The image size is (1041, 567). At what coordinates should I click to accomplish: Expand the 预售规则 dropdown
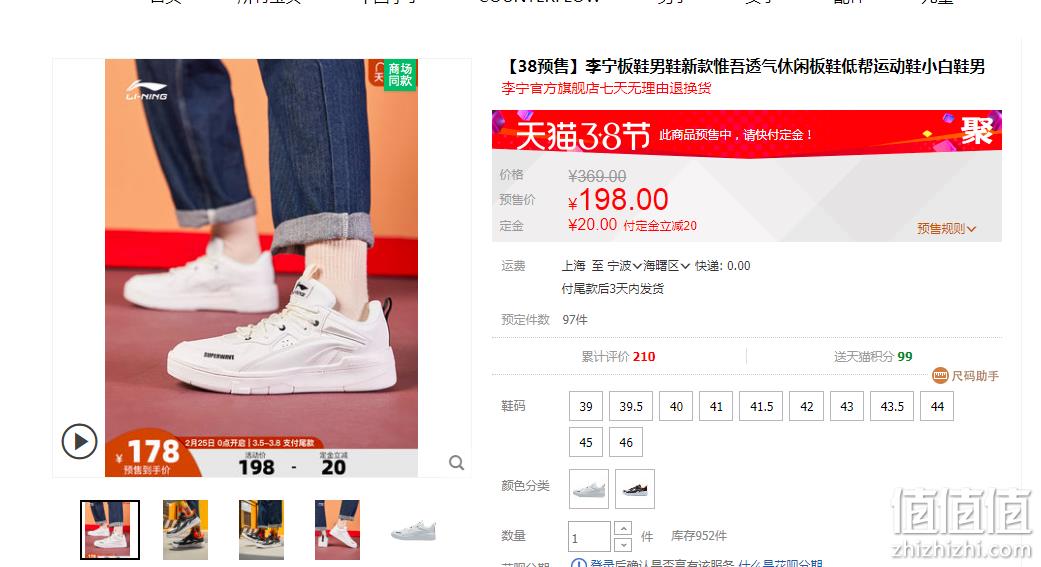[x=946, y=228]
